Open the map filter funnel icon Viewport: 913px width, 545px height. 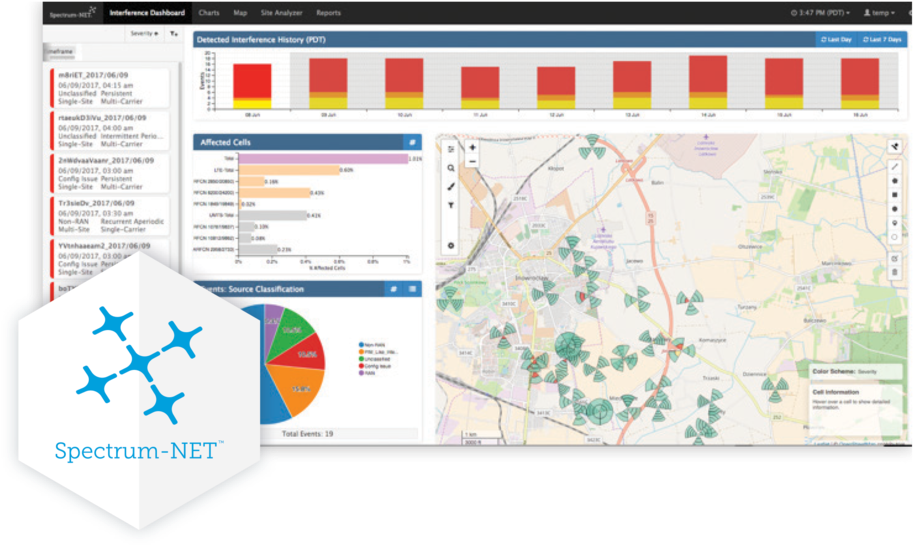coord(451,206)
